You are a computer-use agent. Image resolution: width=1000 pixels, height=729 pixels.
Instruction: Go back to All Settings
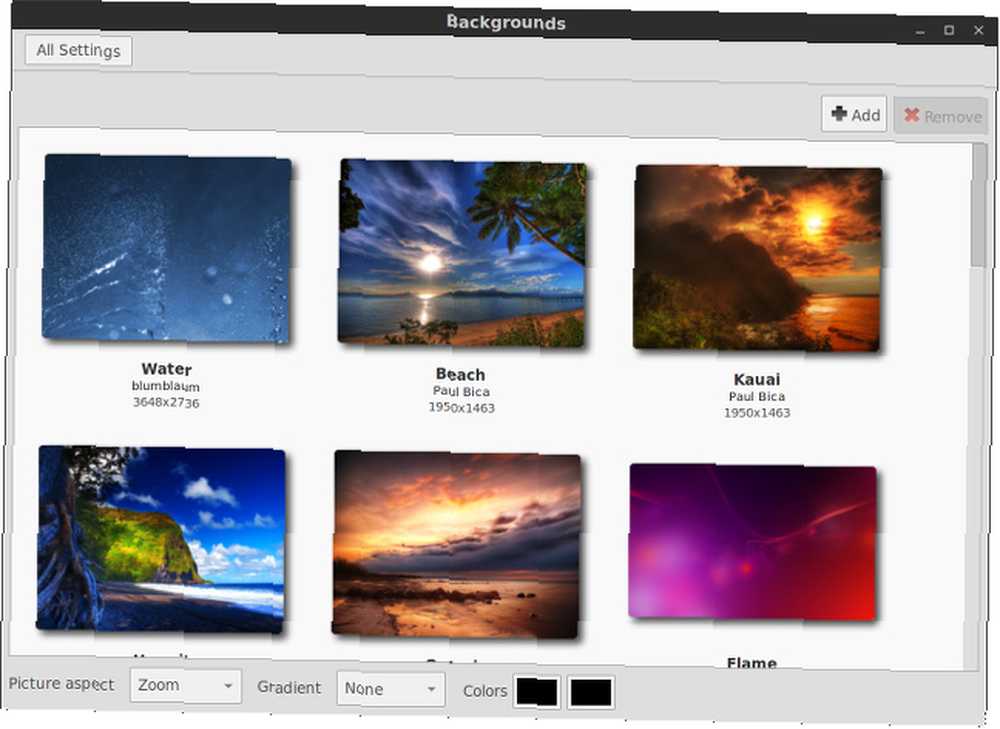(x=78, y=50)
